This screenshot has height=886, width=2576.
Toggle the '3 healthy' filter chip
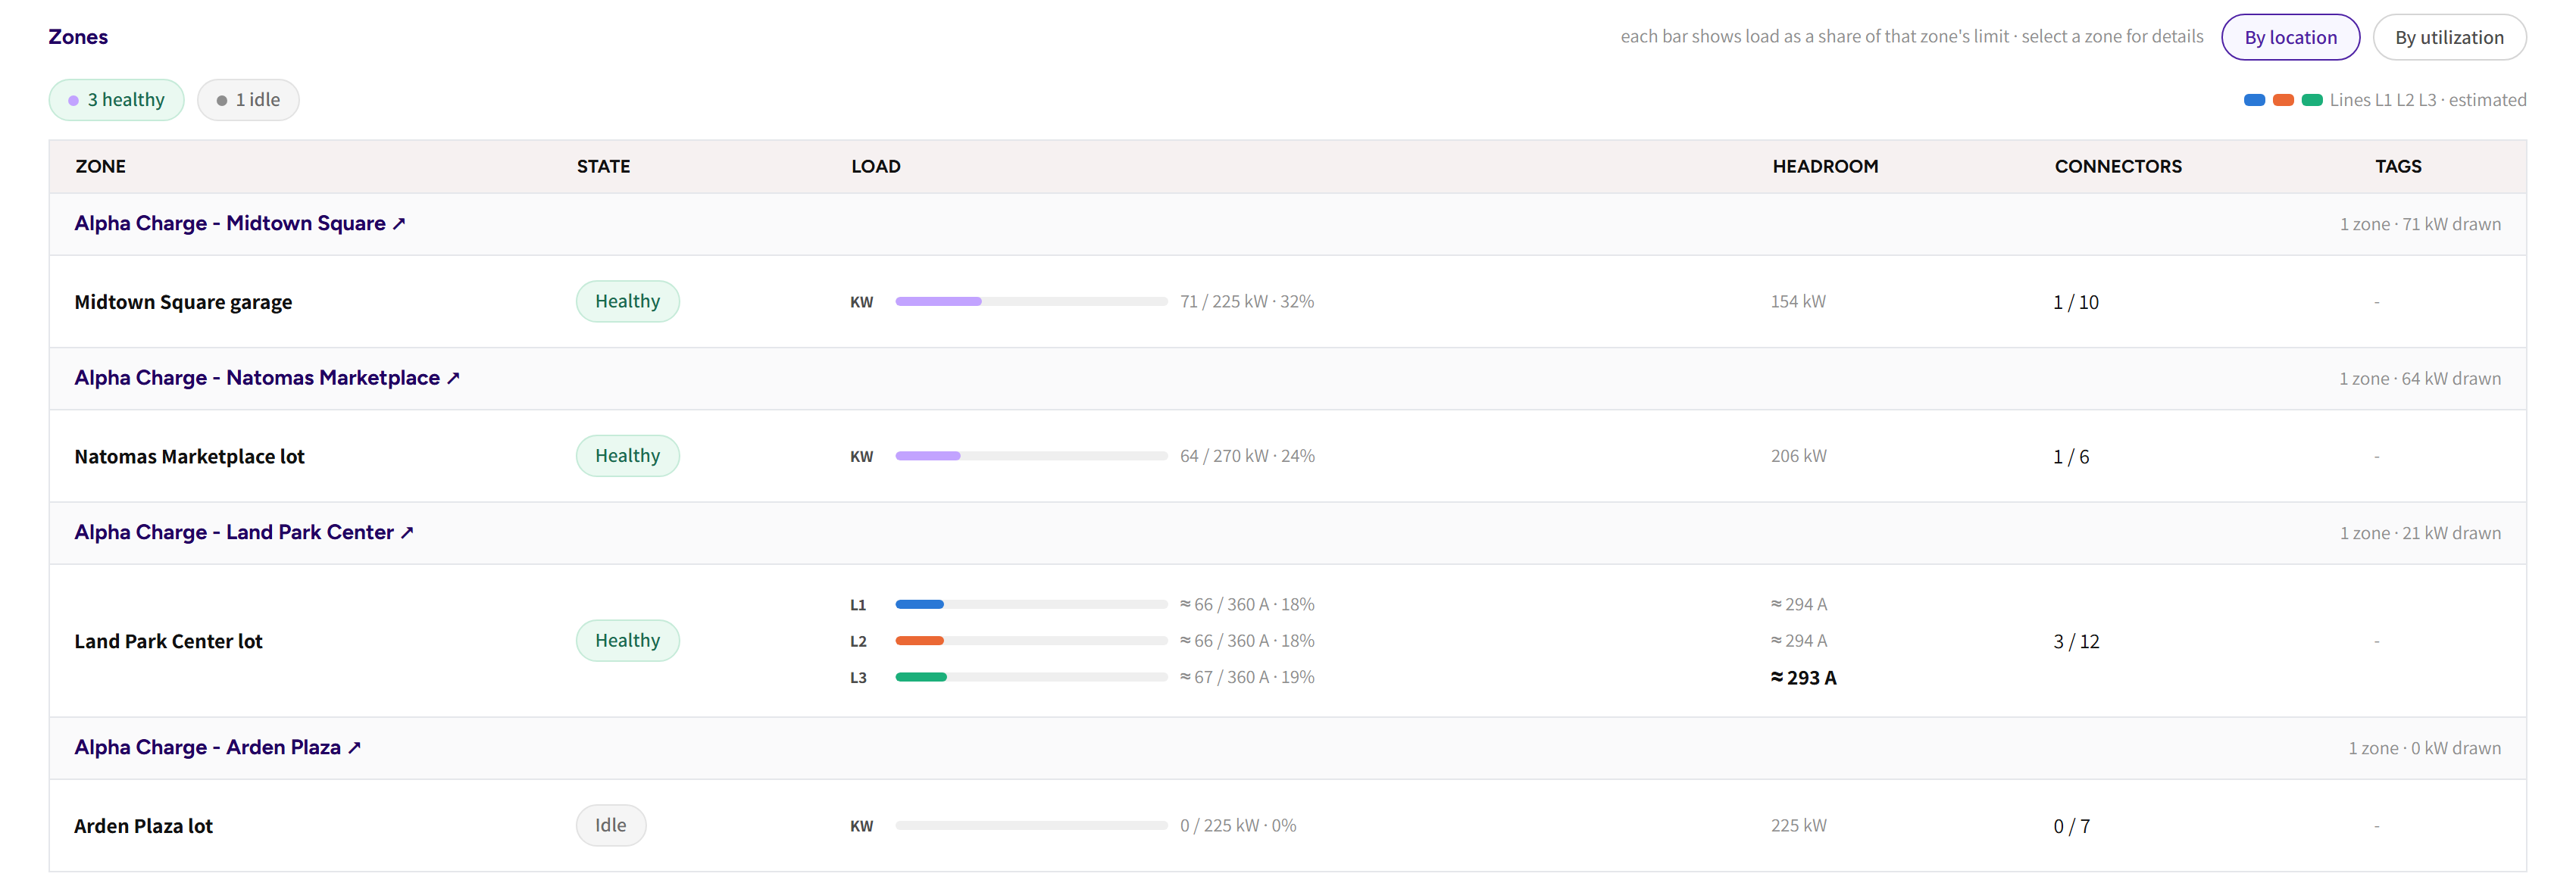117,100
